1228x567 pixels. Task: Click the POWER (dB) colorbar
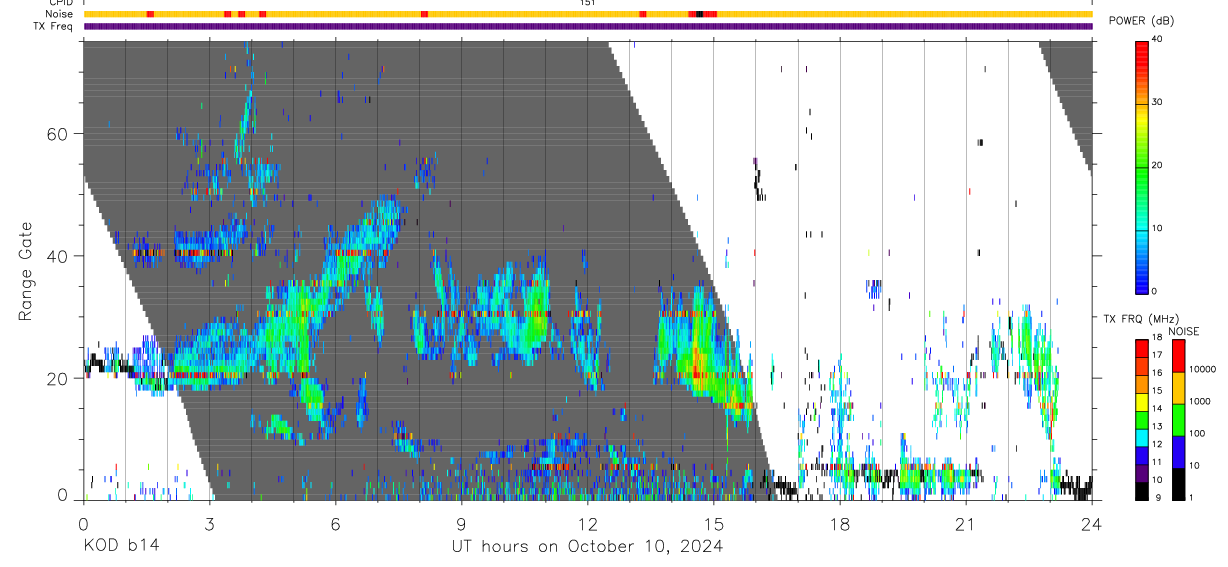pos(1141,166)
